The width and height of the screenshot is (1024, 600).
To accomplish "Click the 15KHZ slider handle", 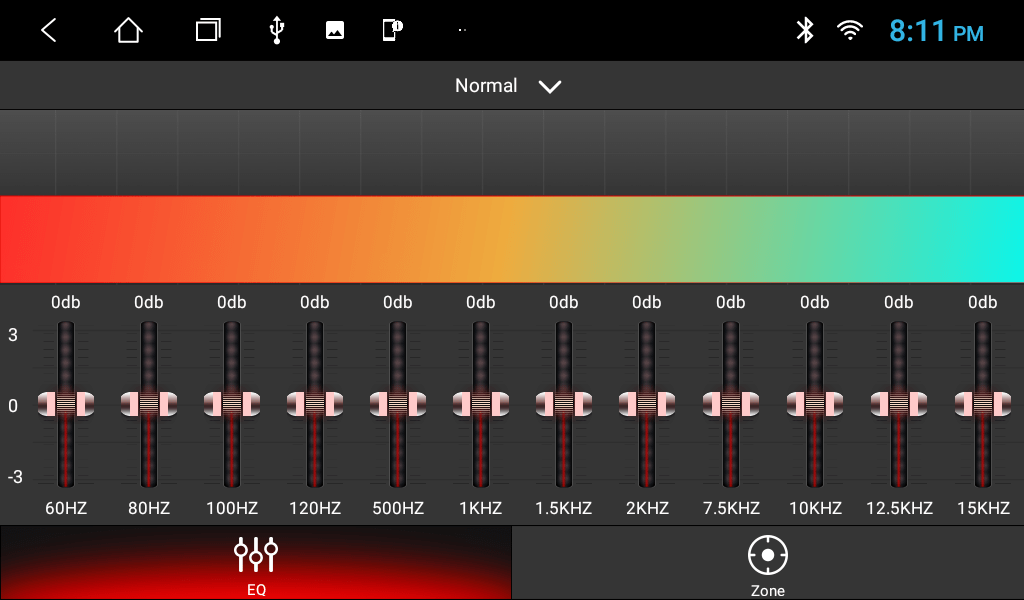I will click(x=982, y=404).
